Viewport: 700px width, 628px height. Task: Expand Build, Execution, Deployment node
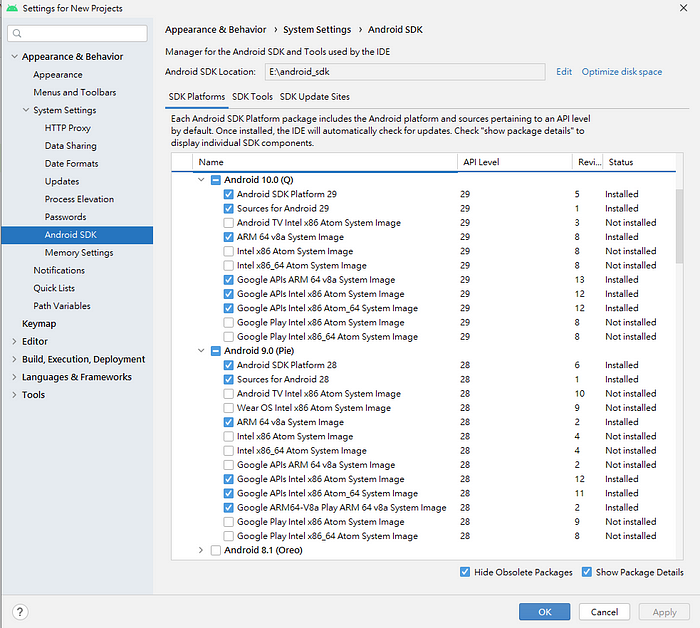pos(14,359)
